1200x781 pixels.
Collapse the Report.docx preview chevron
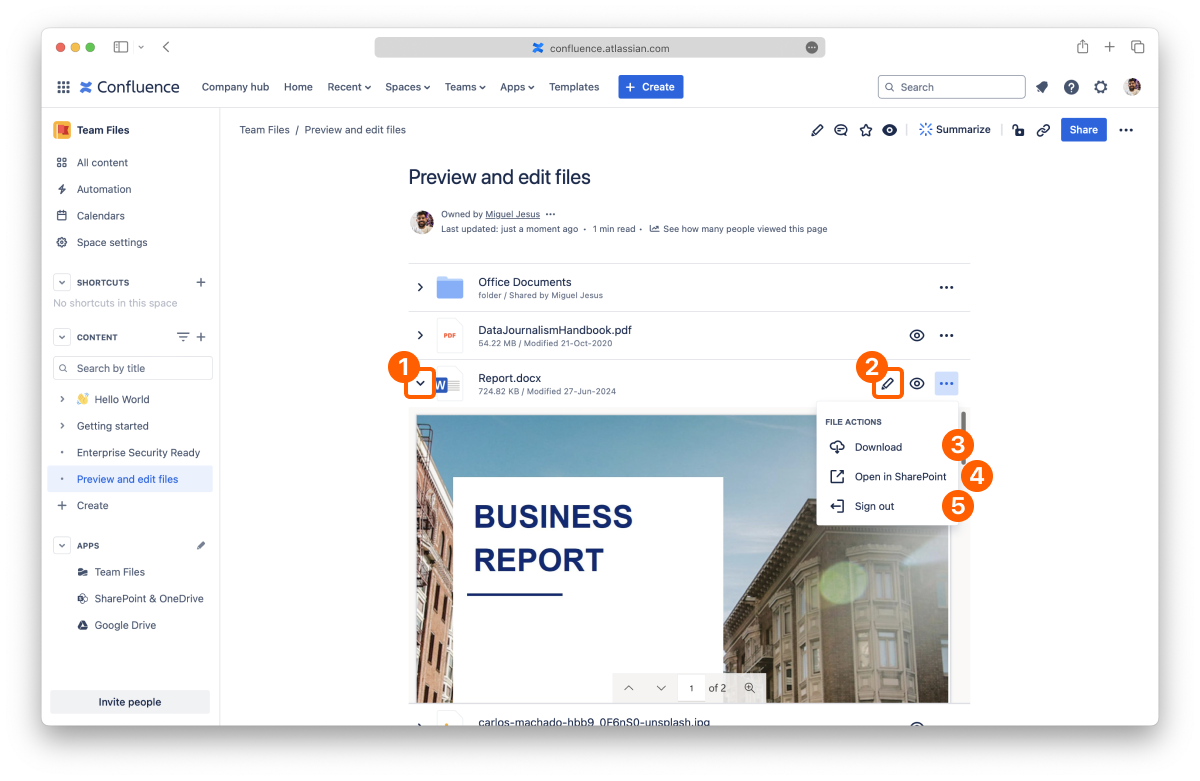(x=421, y=384)
